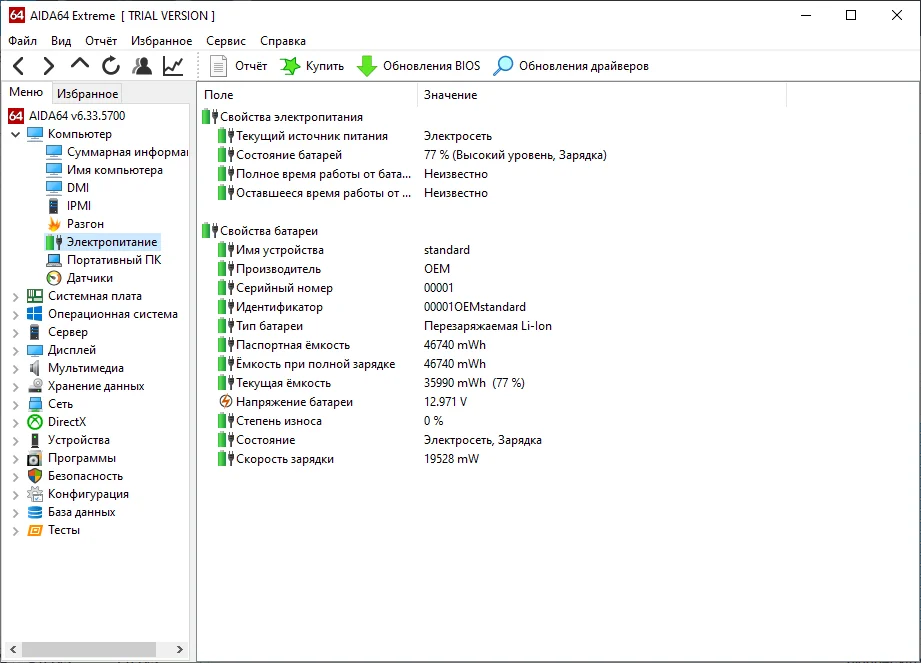Click the IPMI server icon
Screen dimensions: 921x663
pyautogui.click(x=53, y=206)
